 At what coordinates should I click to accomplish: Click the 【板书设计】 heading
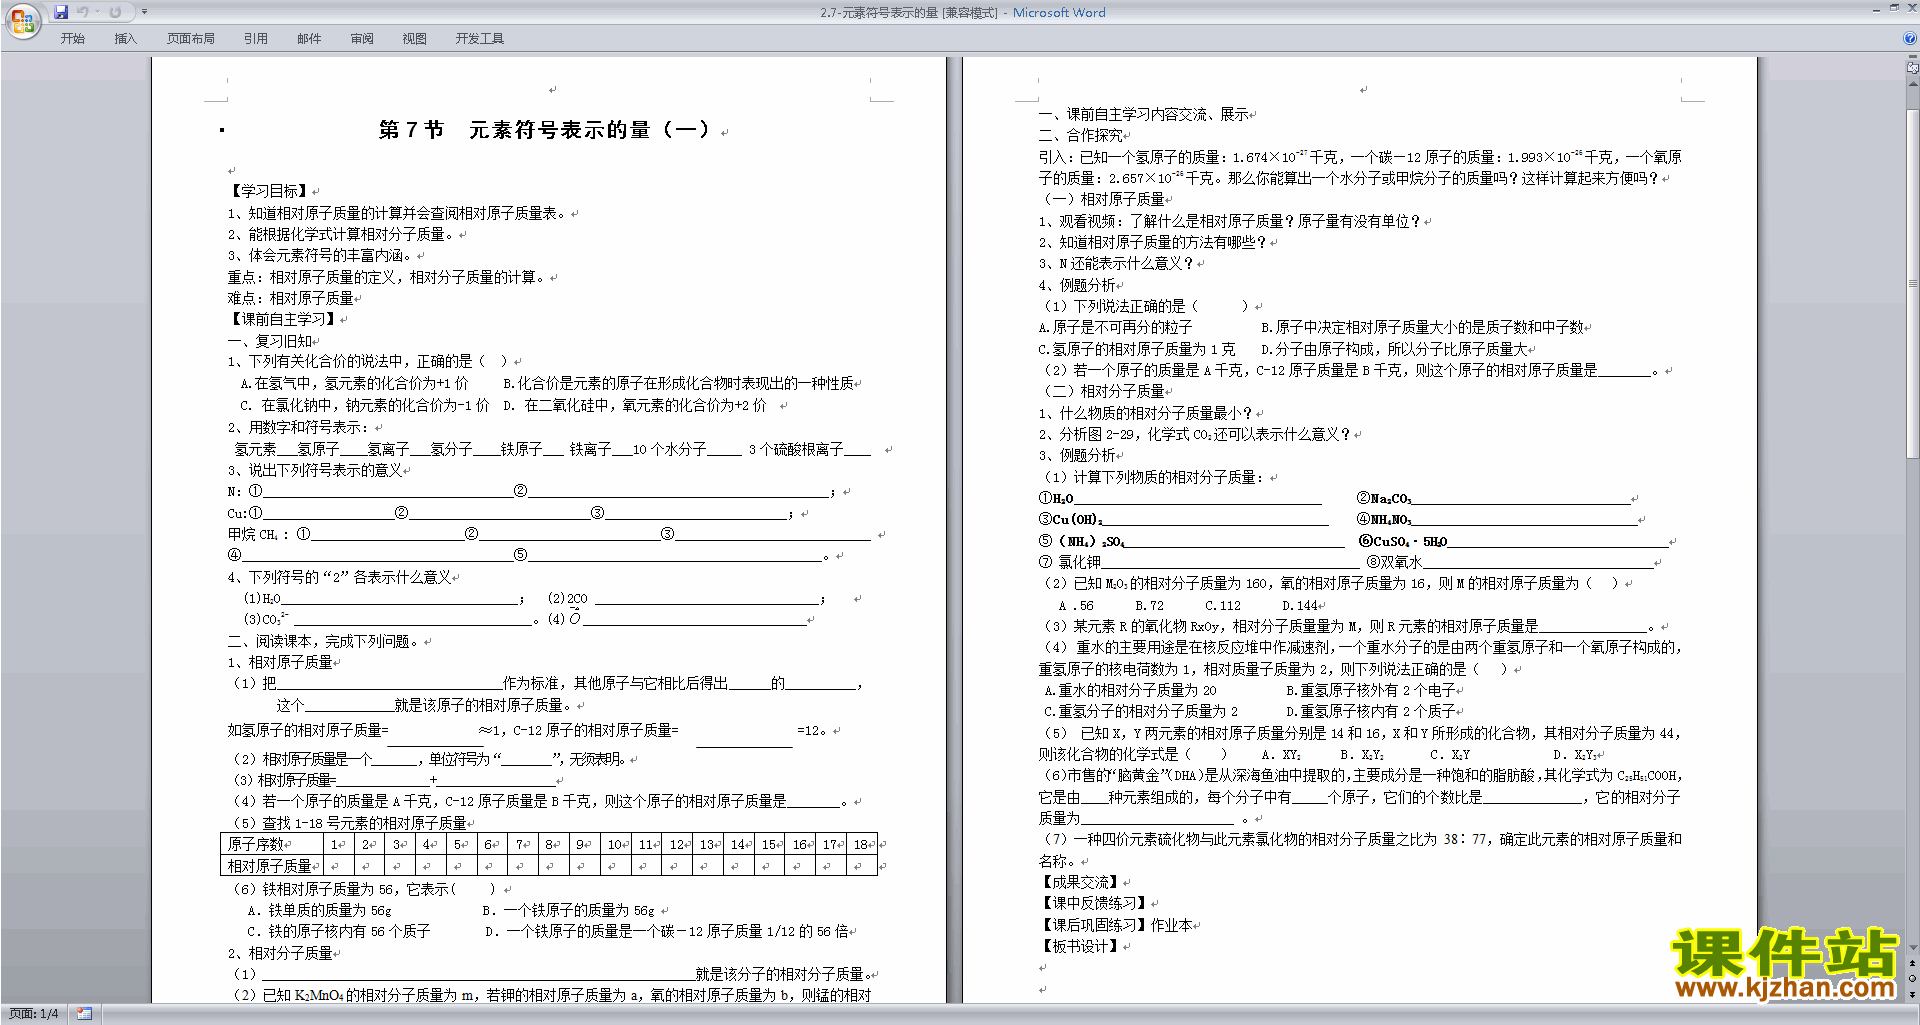pyautogui.click(x=1079, y=946)
